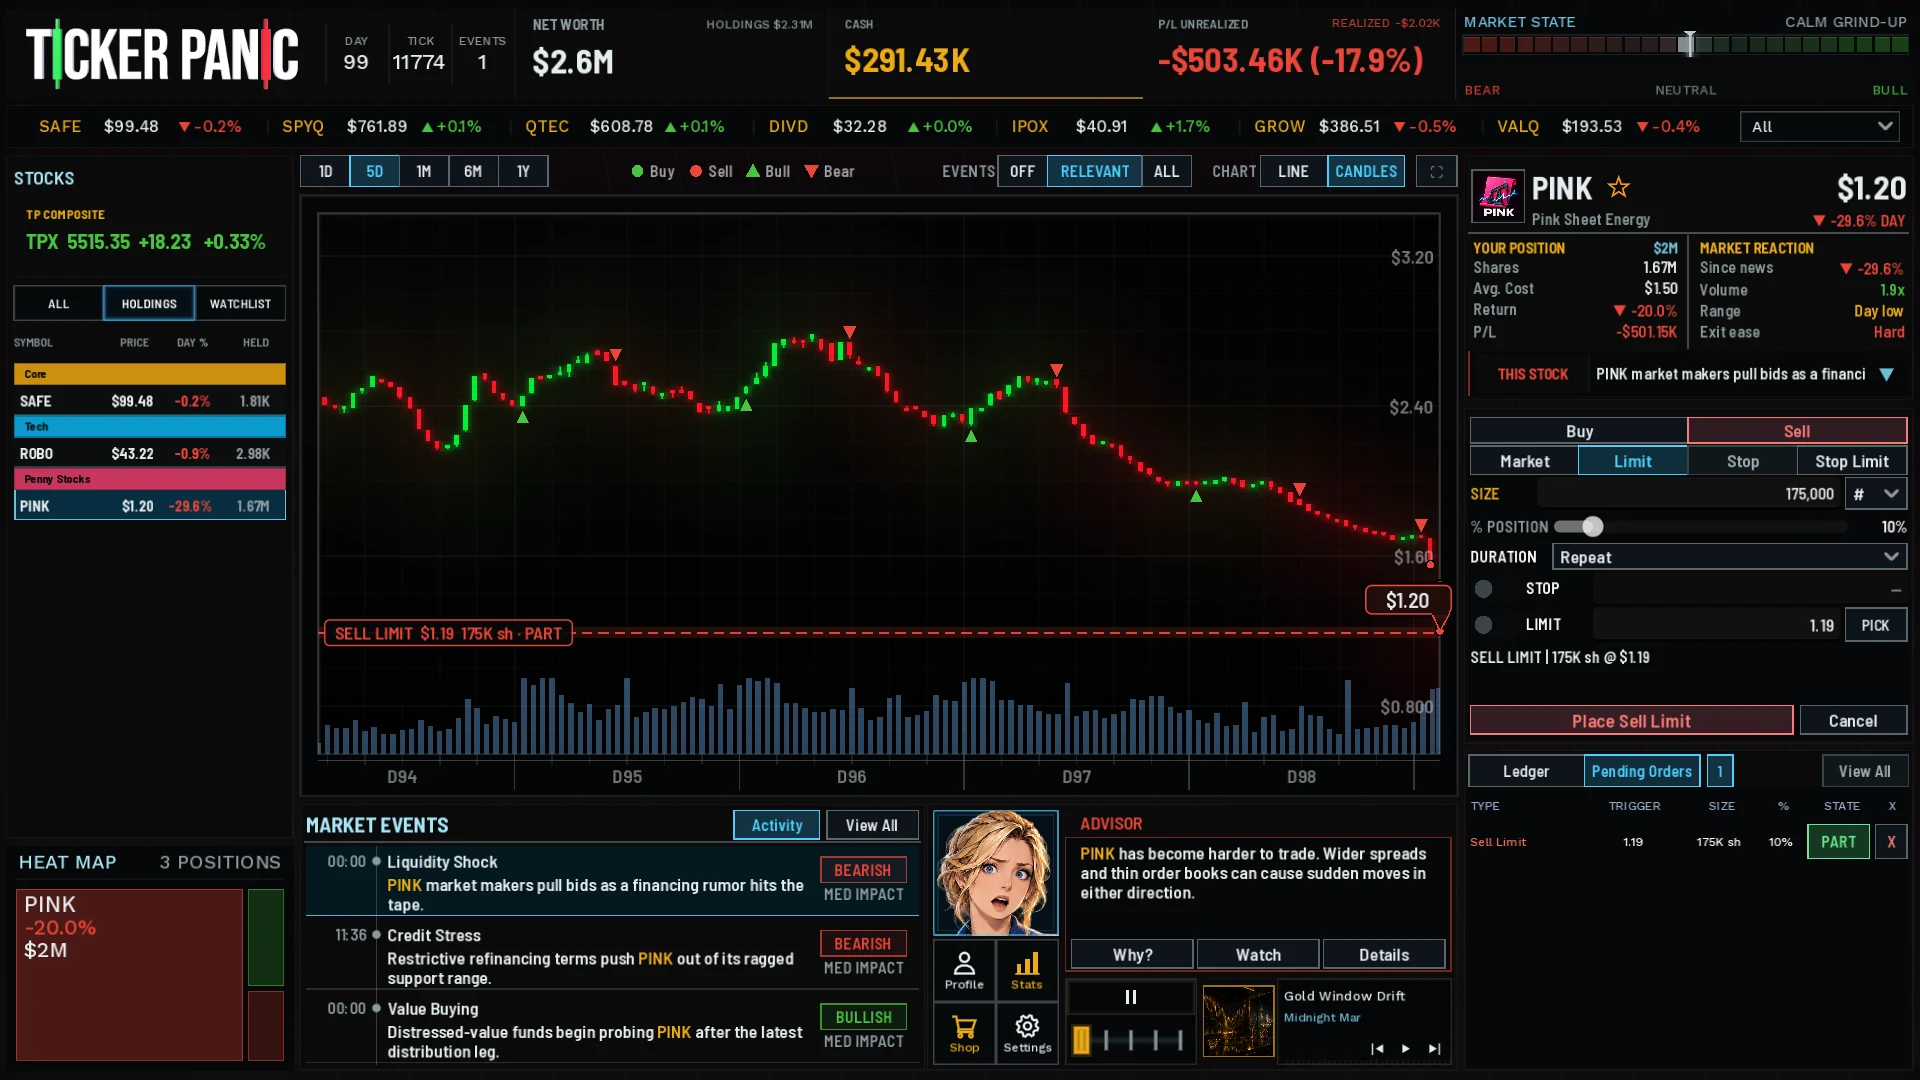1920x1080 pixels.
Task: Expand the chart to fullscreen
Action: (1436, 171)
